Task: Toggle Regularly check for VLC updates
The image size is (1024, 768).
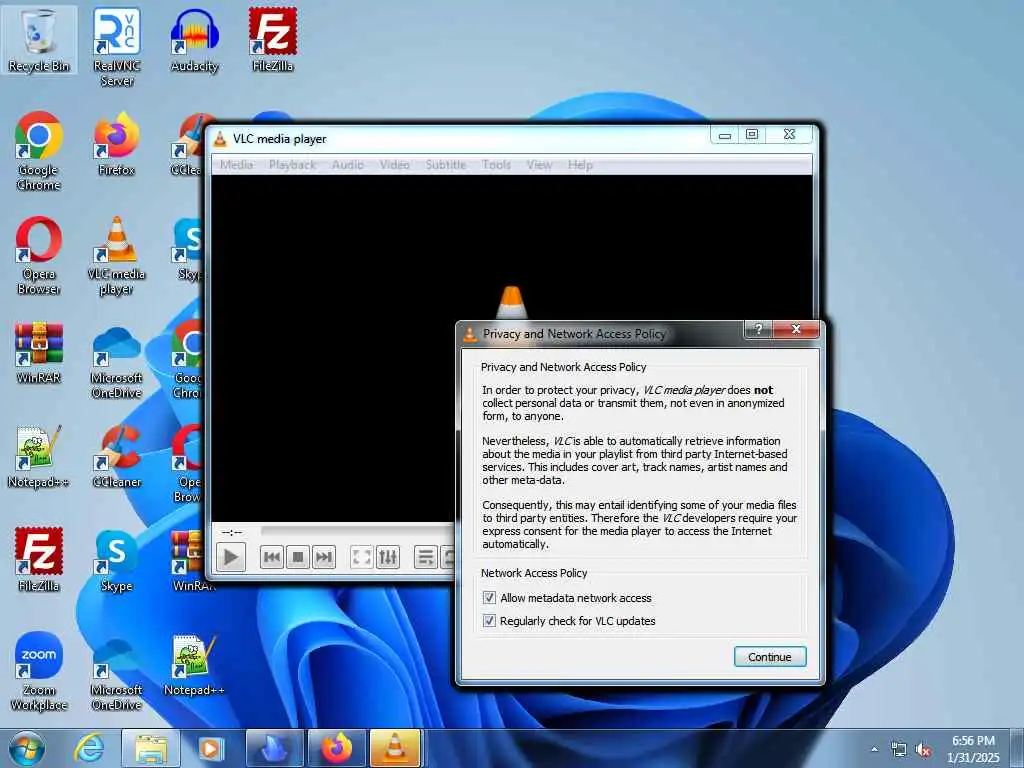Action: pos(489,620)
